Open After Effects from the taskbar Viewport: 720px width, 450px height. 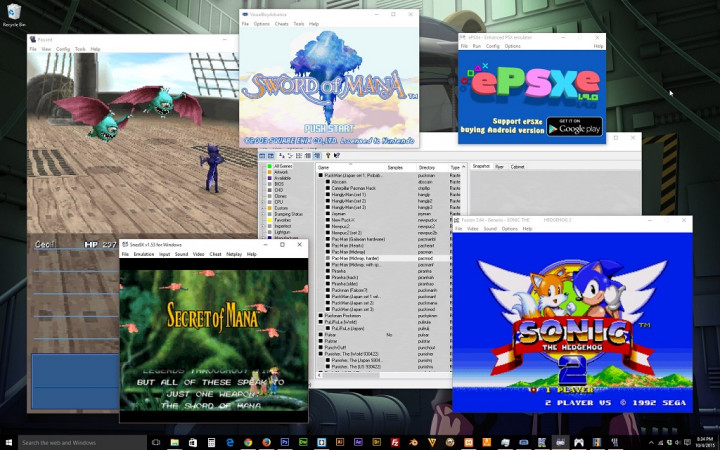click(x=359, y=443)
